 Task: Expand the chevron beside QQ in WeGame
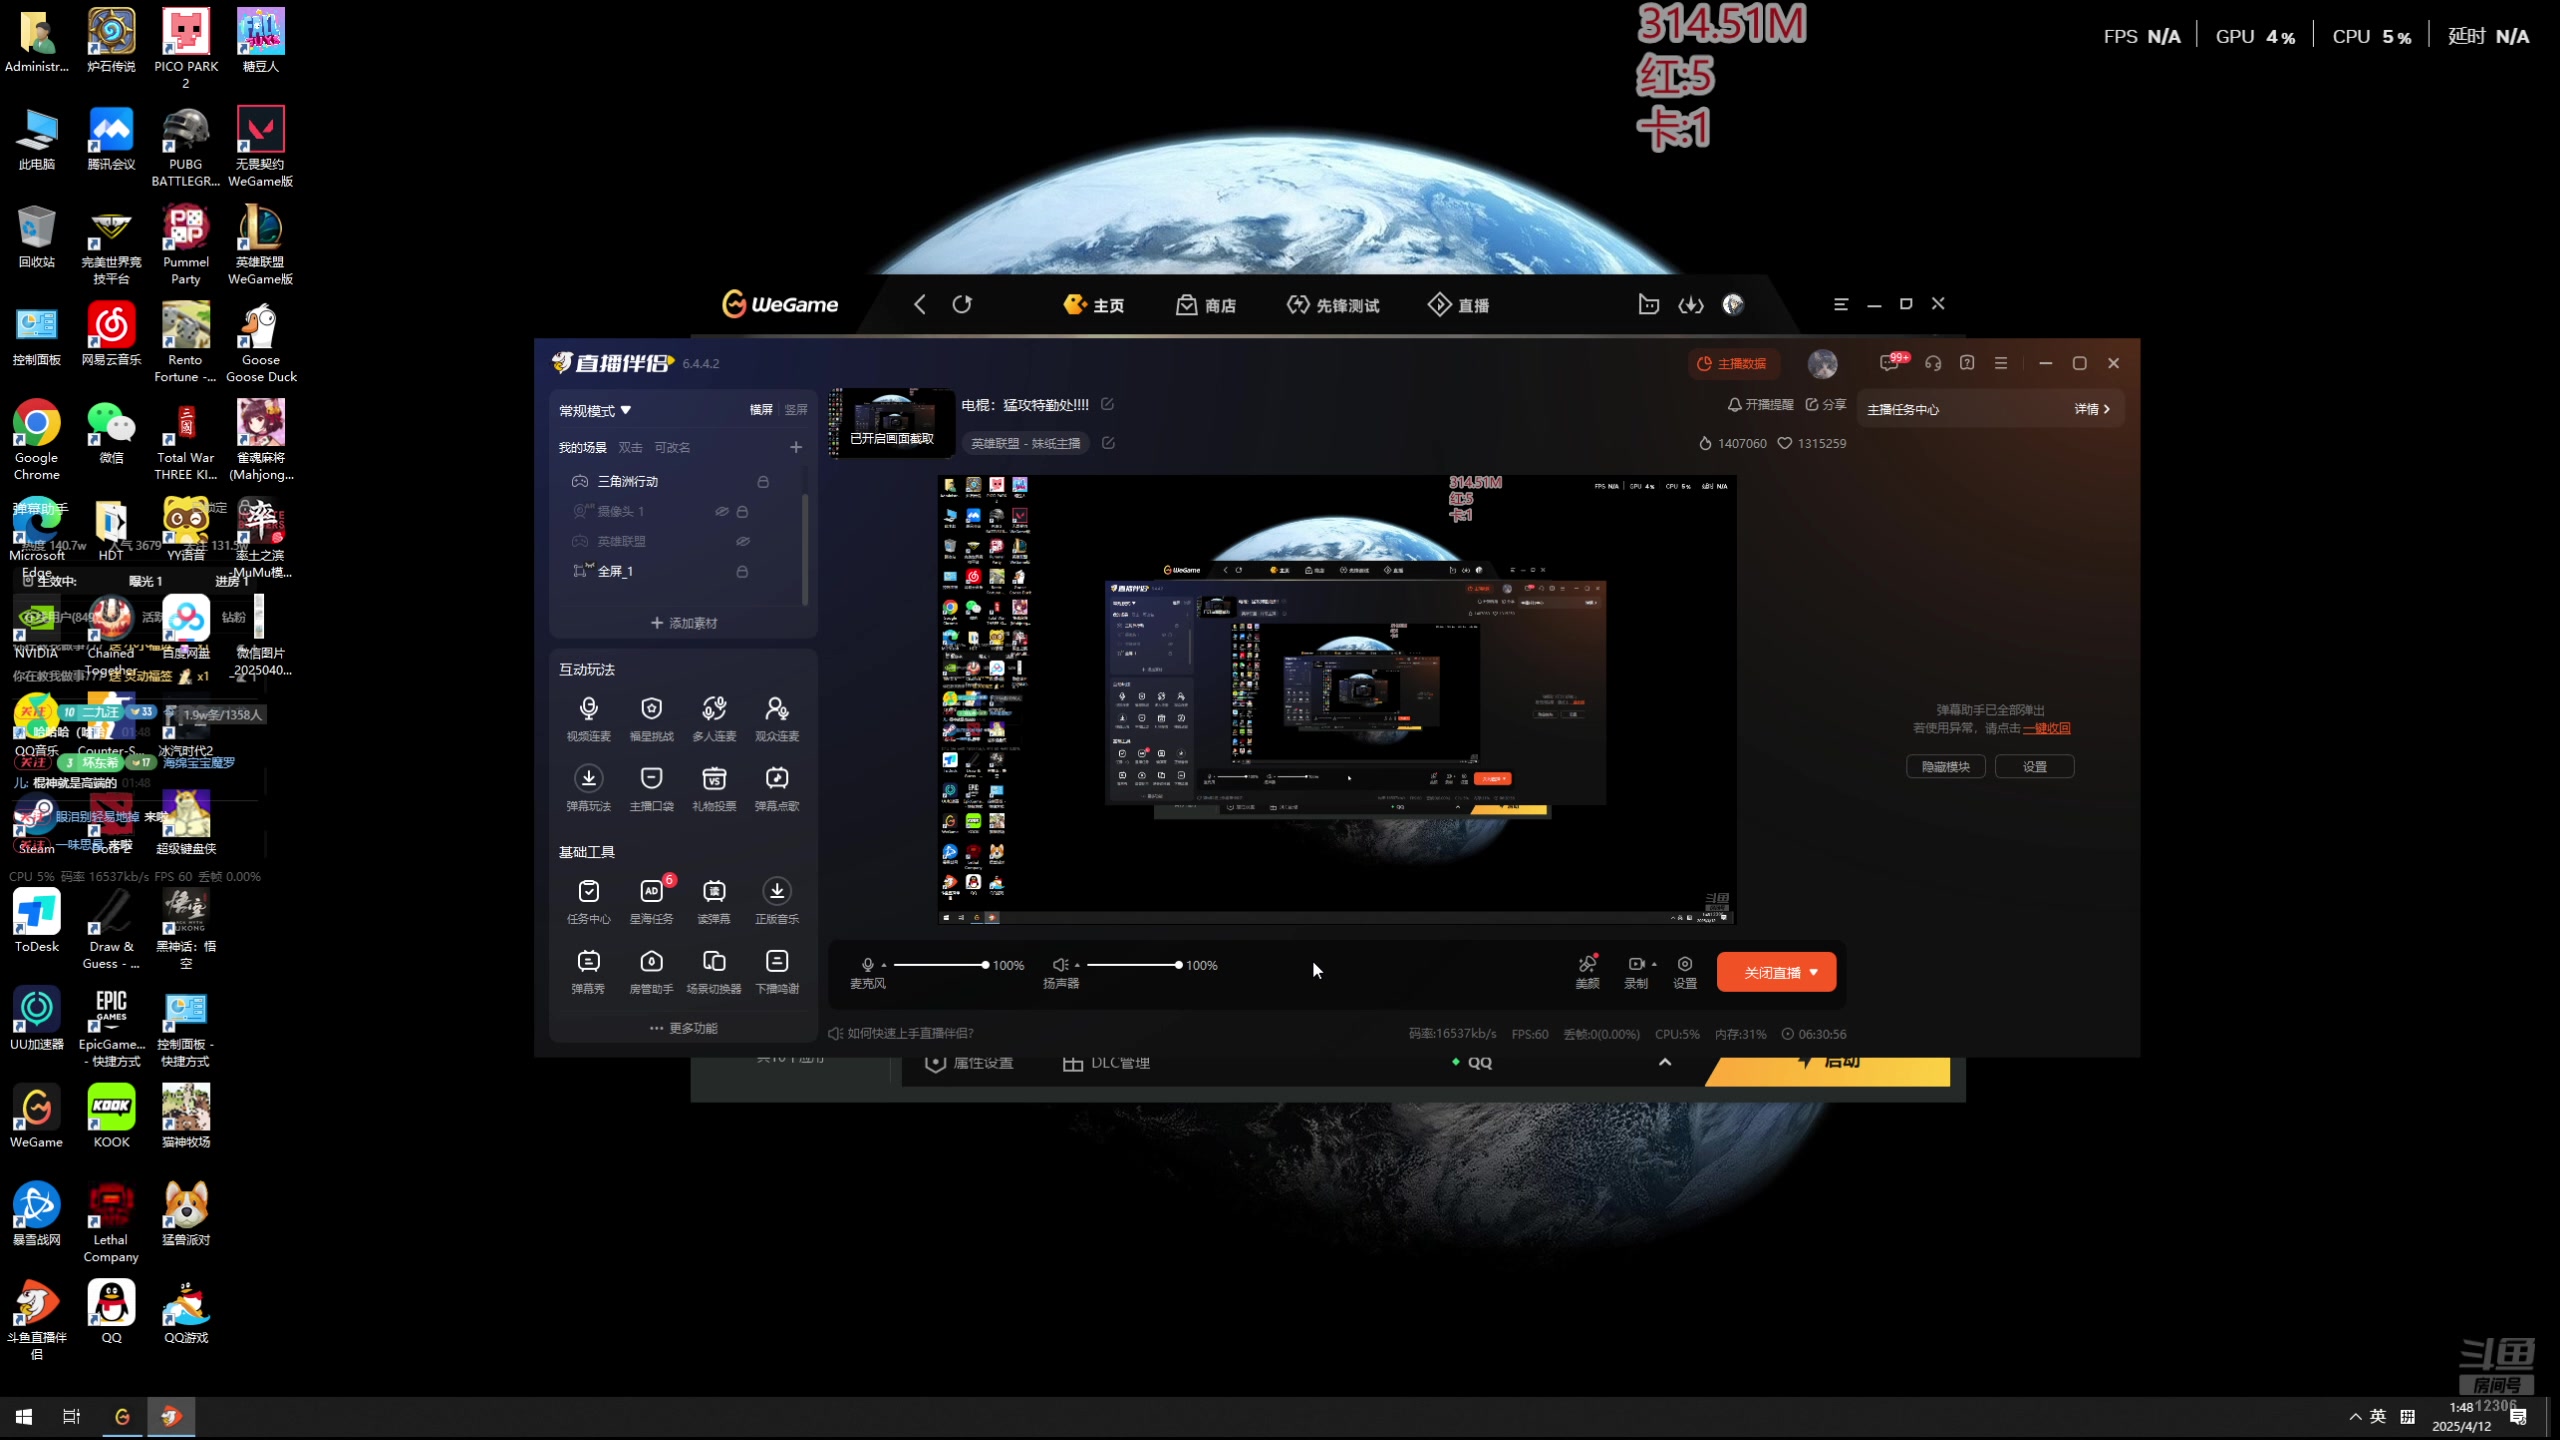(x=1665, y=1062)
